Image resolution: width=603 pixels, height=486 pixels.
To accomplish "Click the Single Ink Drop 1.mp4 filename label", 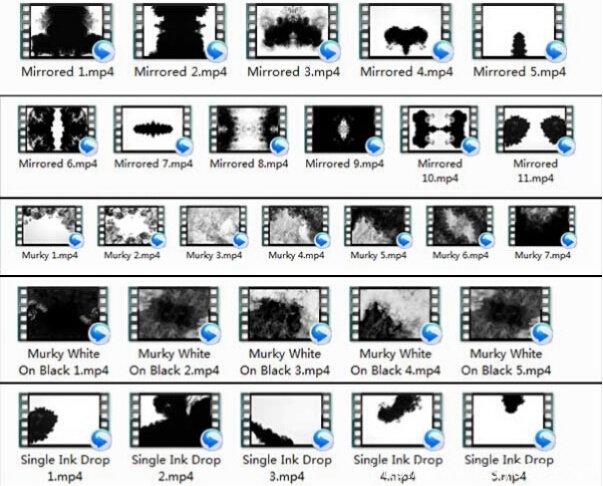I will (x=65, y=467).
